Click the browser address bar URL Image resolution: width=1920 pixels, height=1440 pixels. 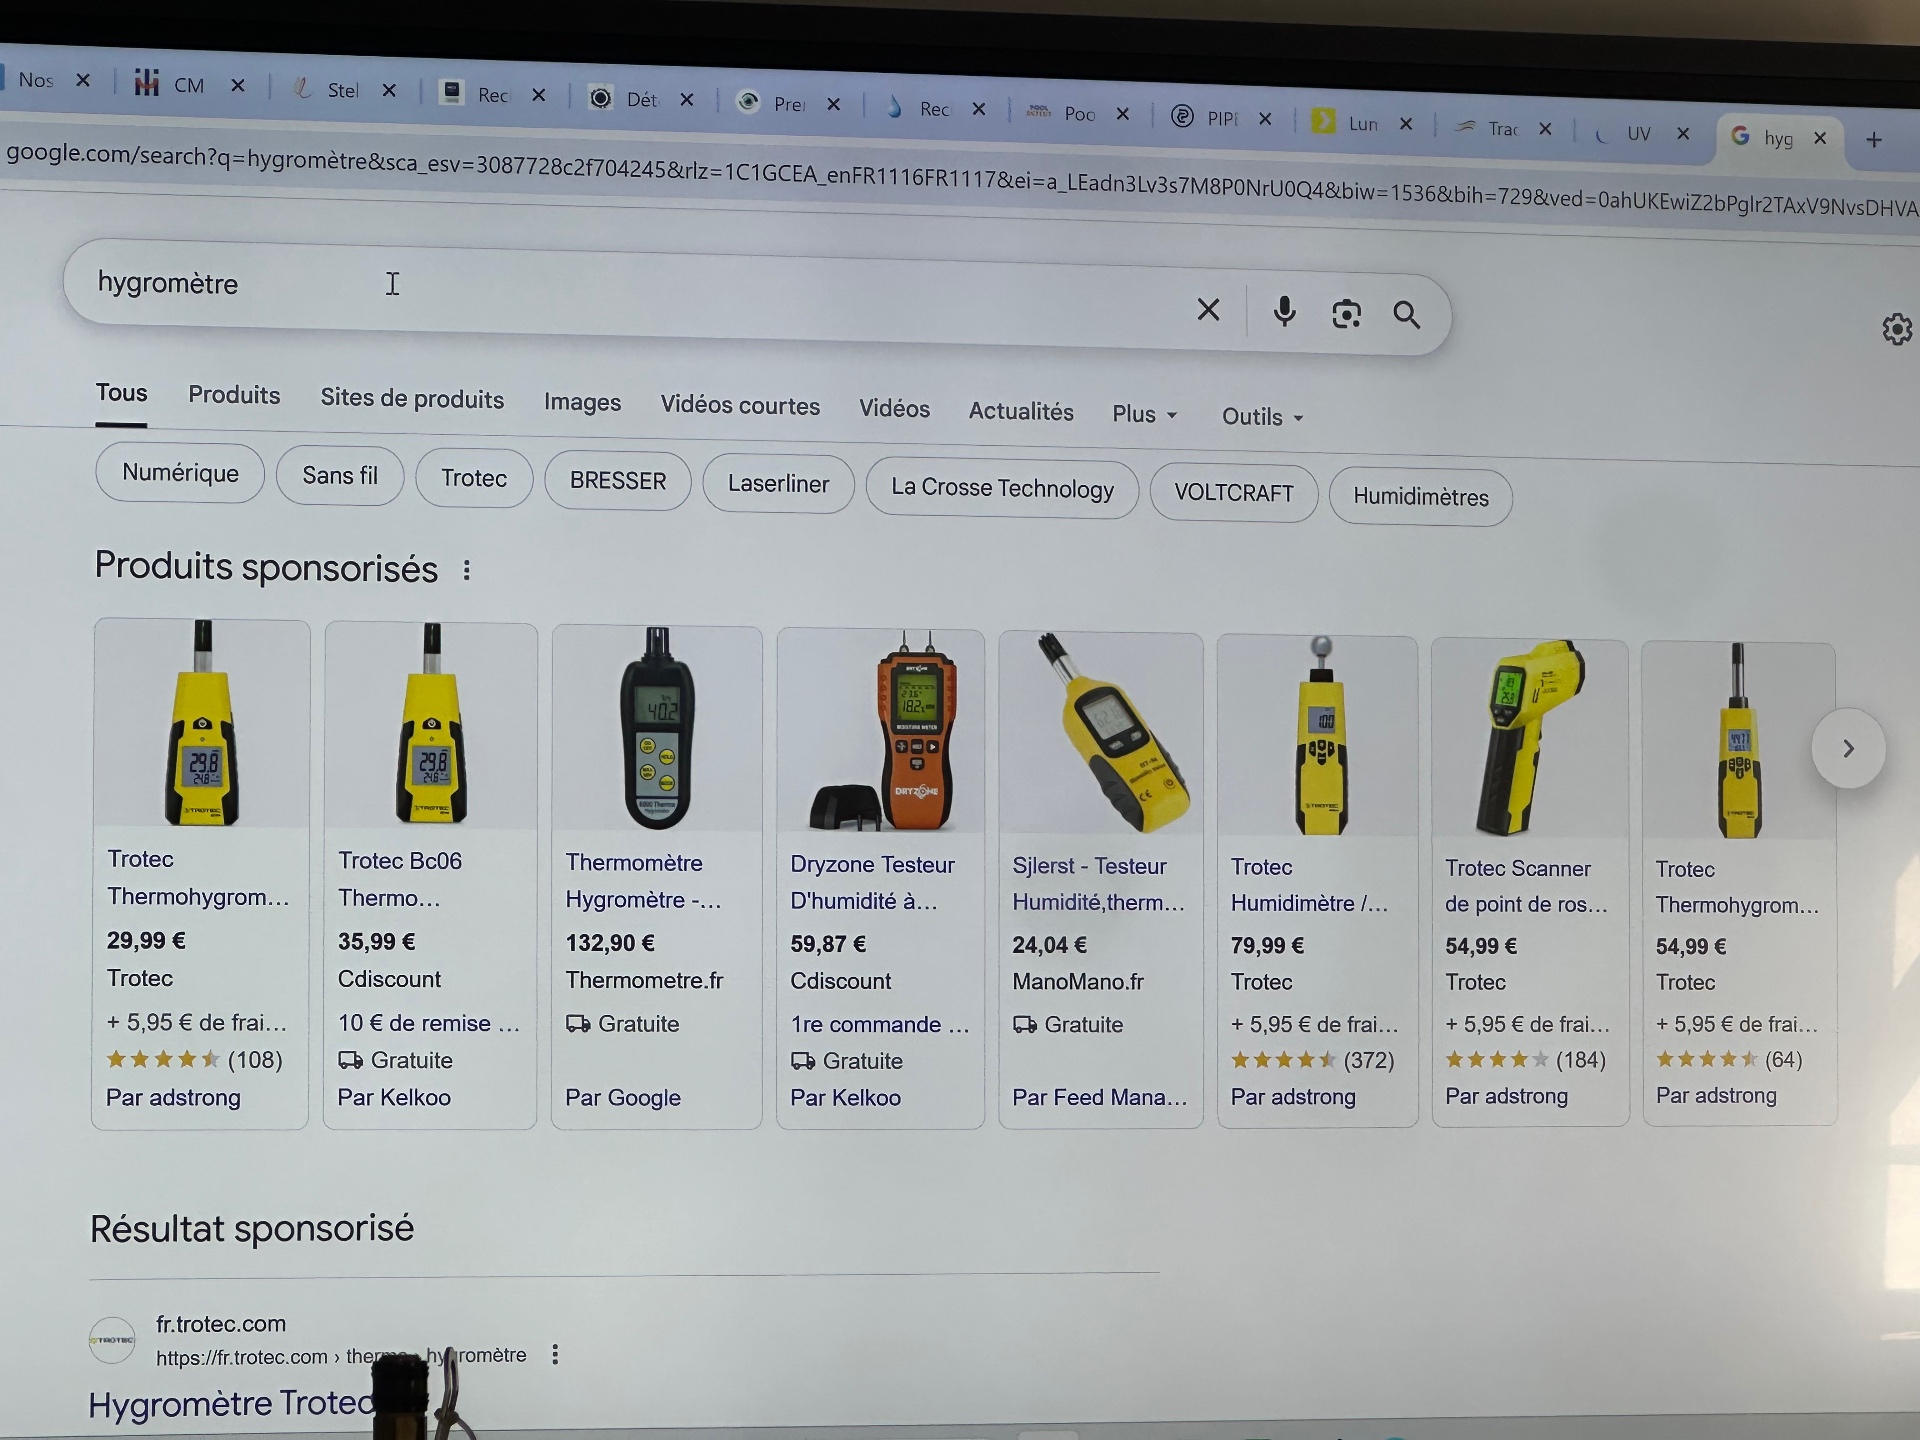point(960,180)
